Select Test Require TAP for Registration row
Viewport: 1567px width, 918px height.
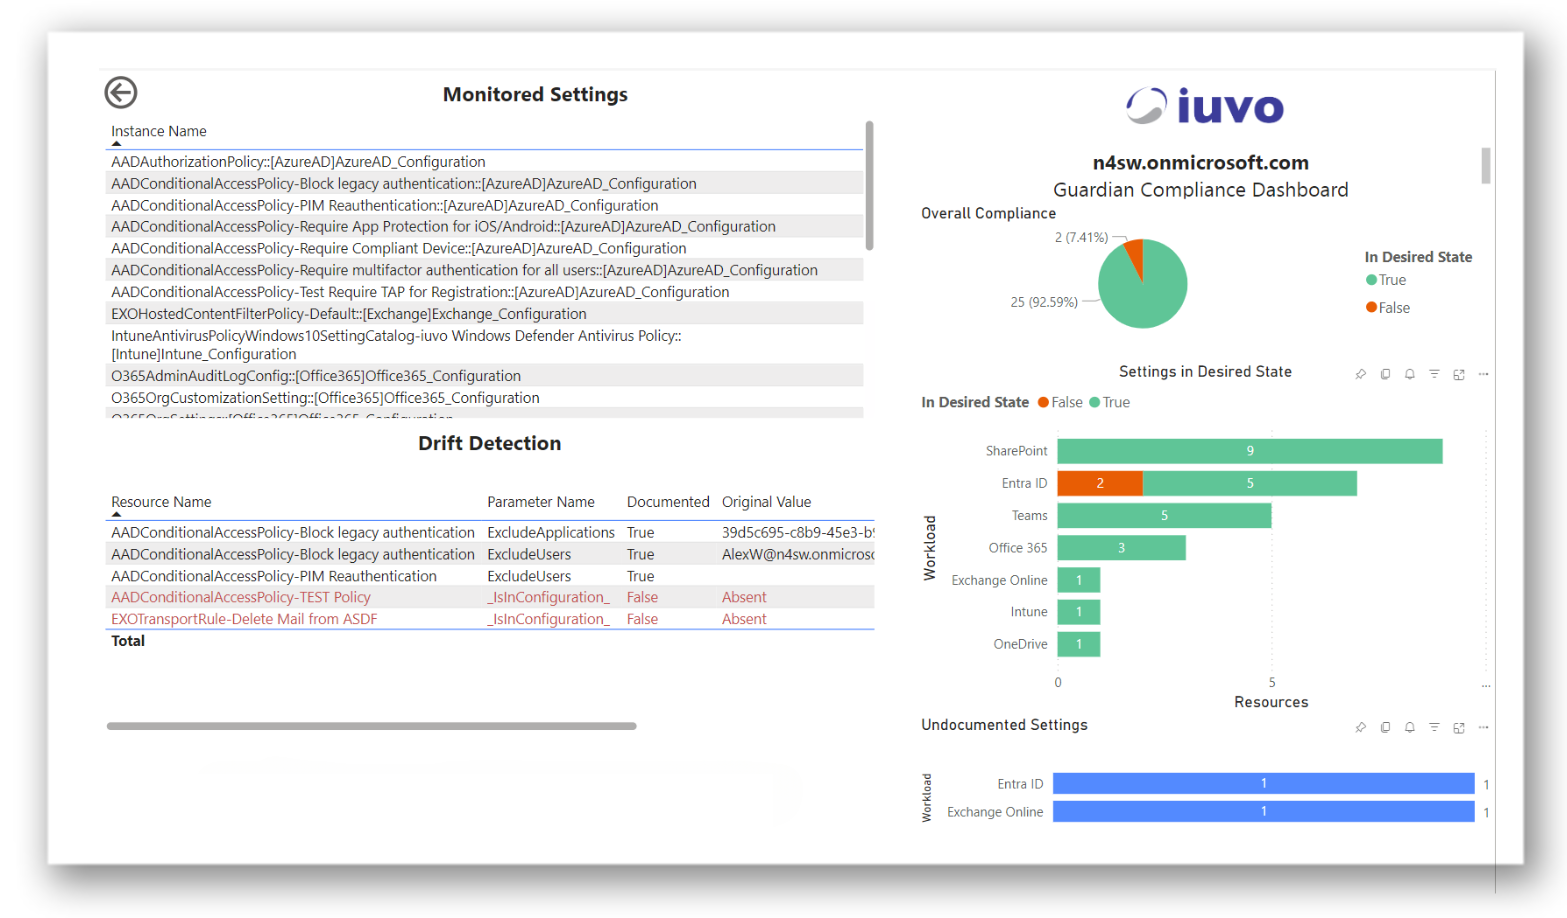pos(485,292)
